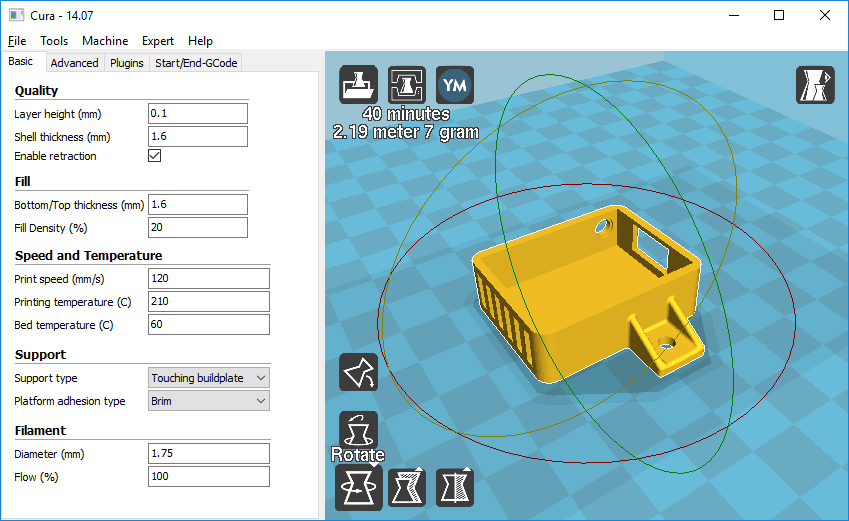Click the '2.19 meter 7 gram' text

tap(406, 132)
